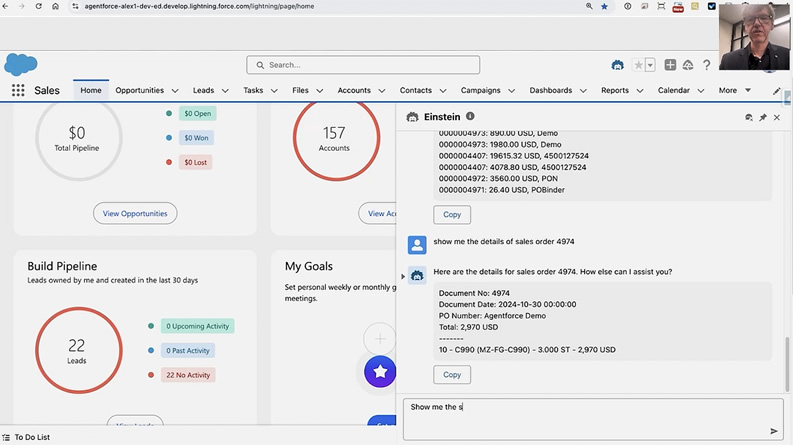Click the $0 Lost pipeline badge
The width and height of the screenshot is (793, 445).
coord(195,162)
